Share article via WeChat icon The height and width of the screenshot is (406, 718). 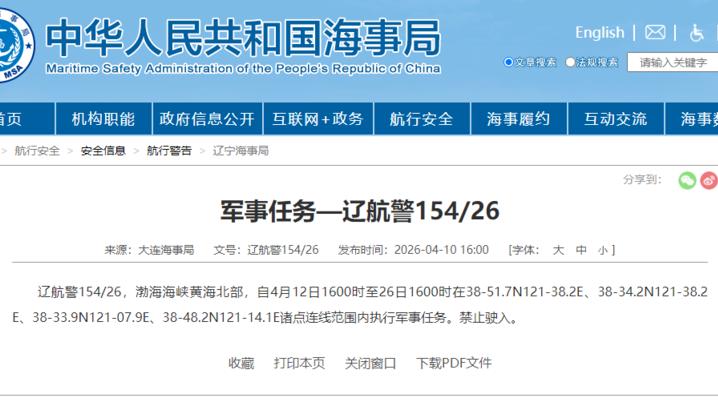pos(687,180)
